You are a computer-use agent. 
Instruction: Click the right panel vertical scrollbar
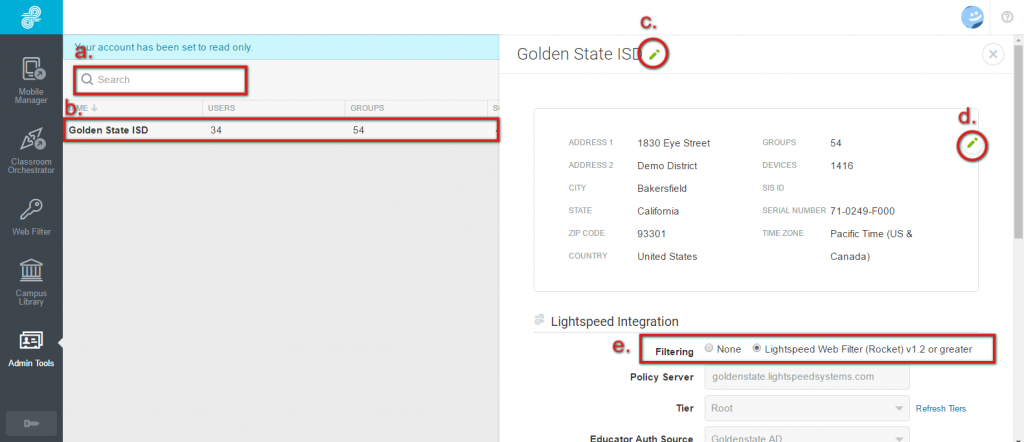point(1018,144)
